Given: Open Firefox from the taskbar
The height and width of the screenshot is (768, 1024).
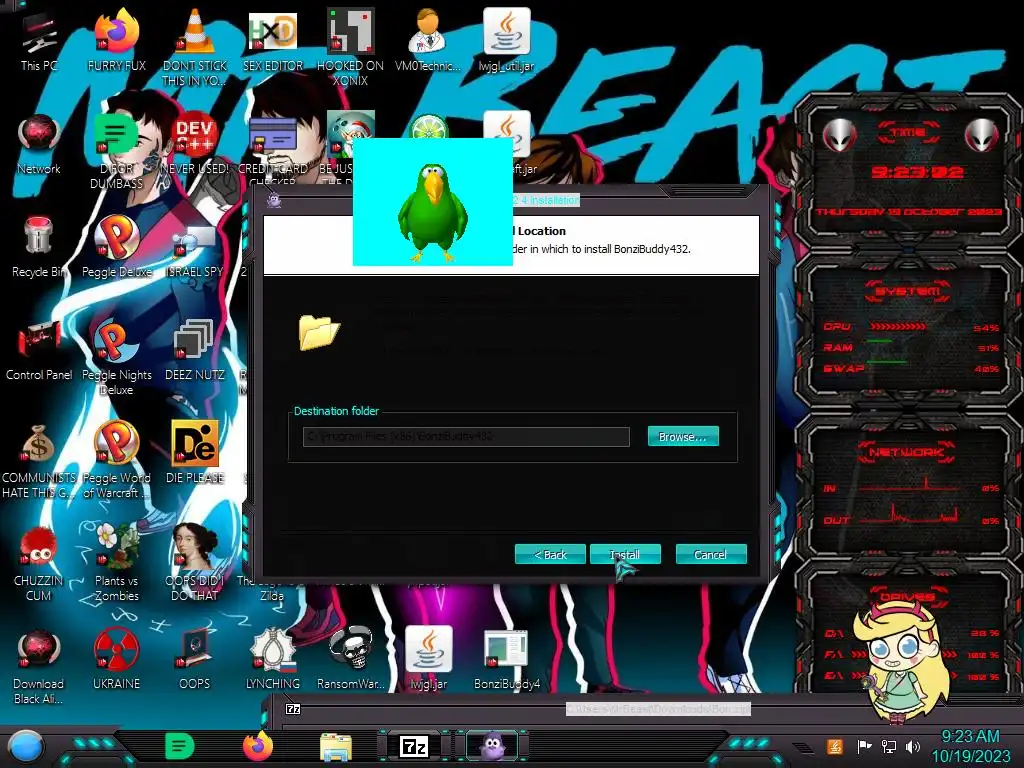Looking at the screenshot, I should [258, 746].
